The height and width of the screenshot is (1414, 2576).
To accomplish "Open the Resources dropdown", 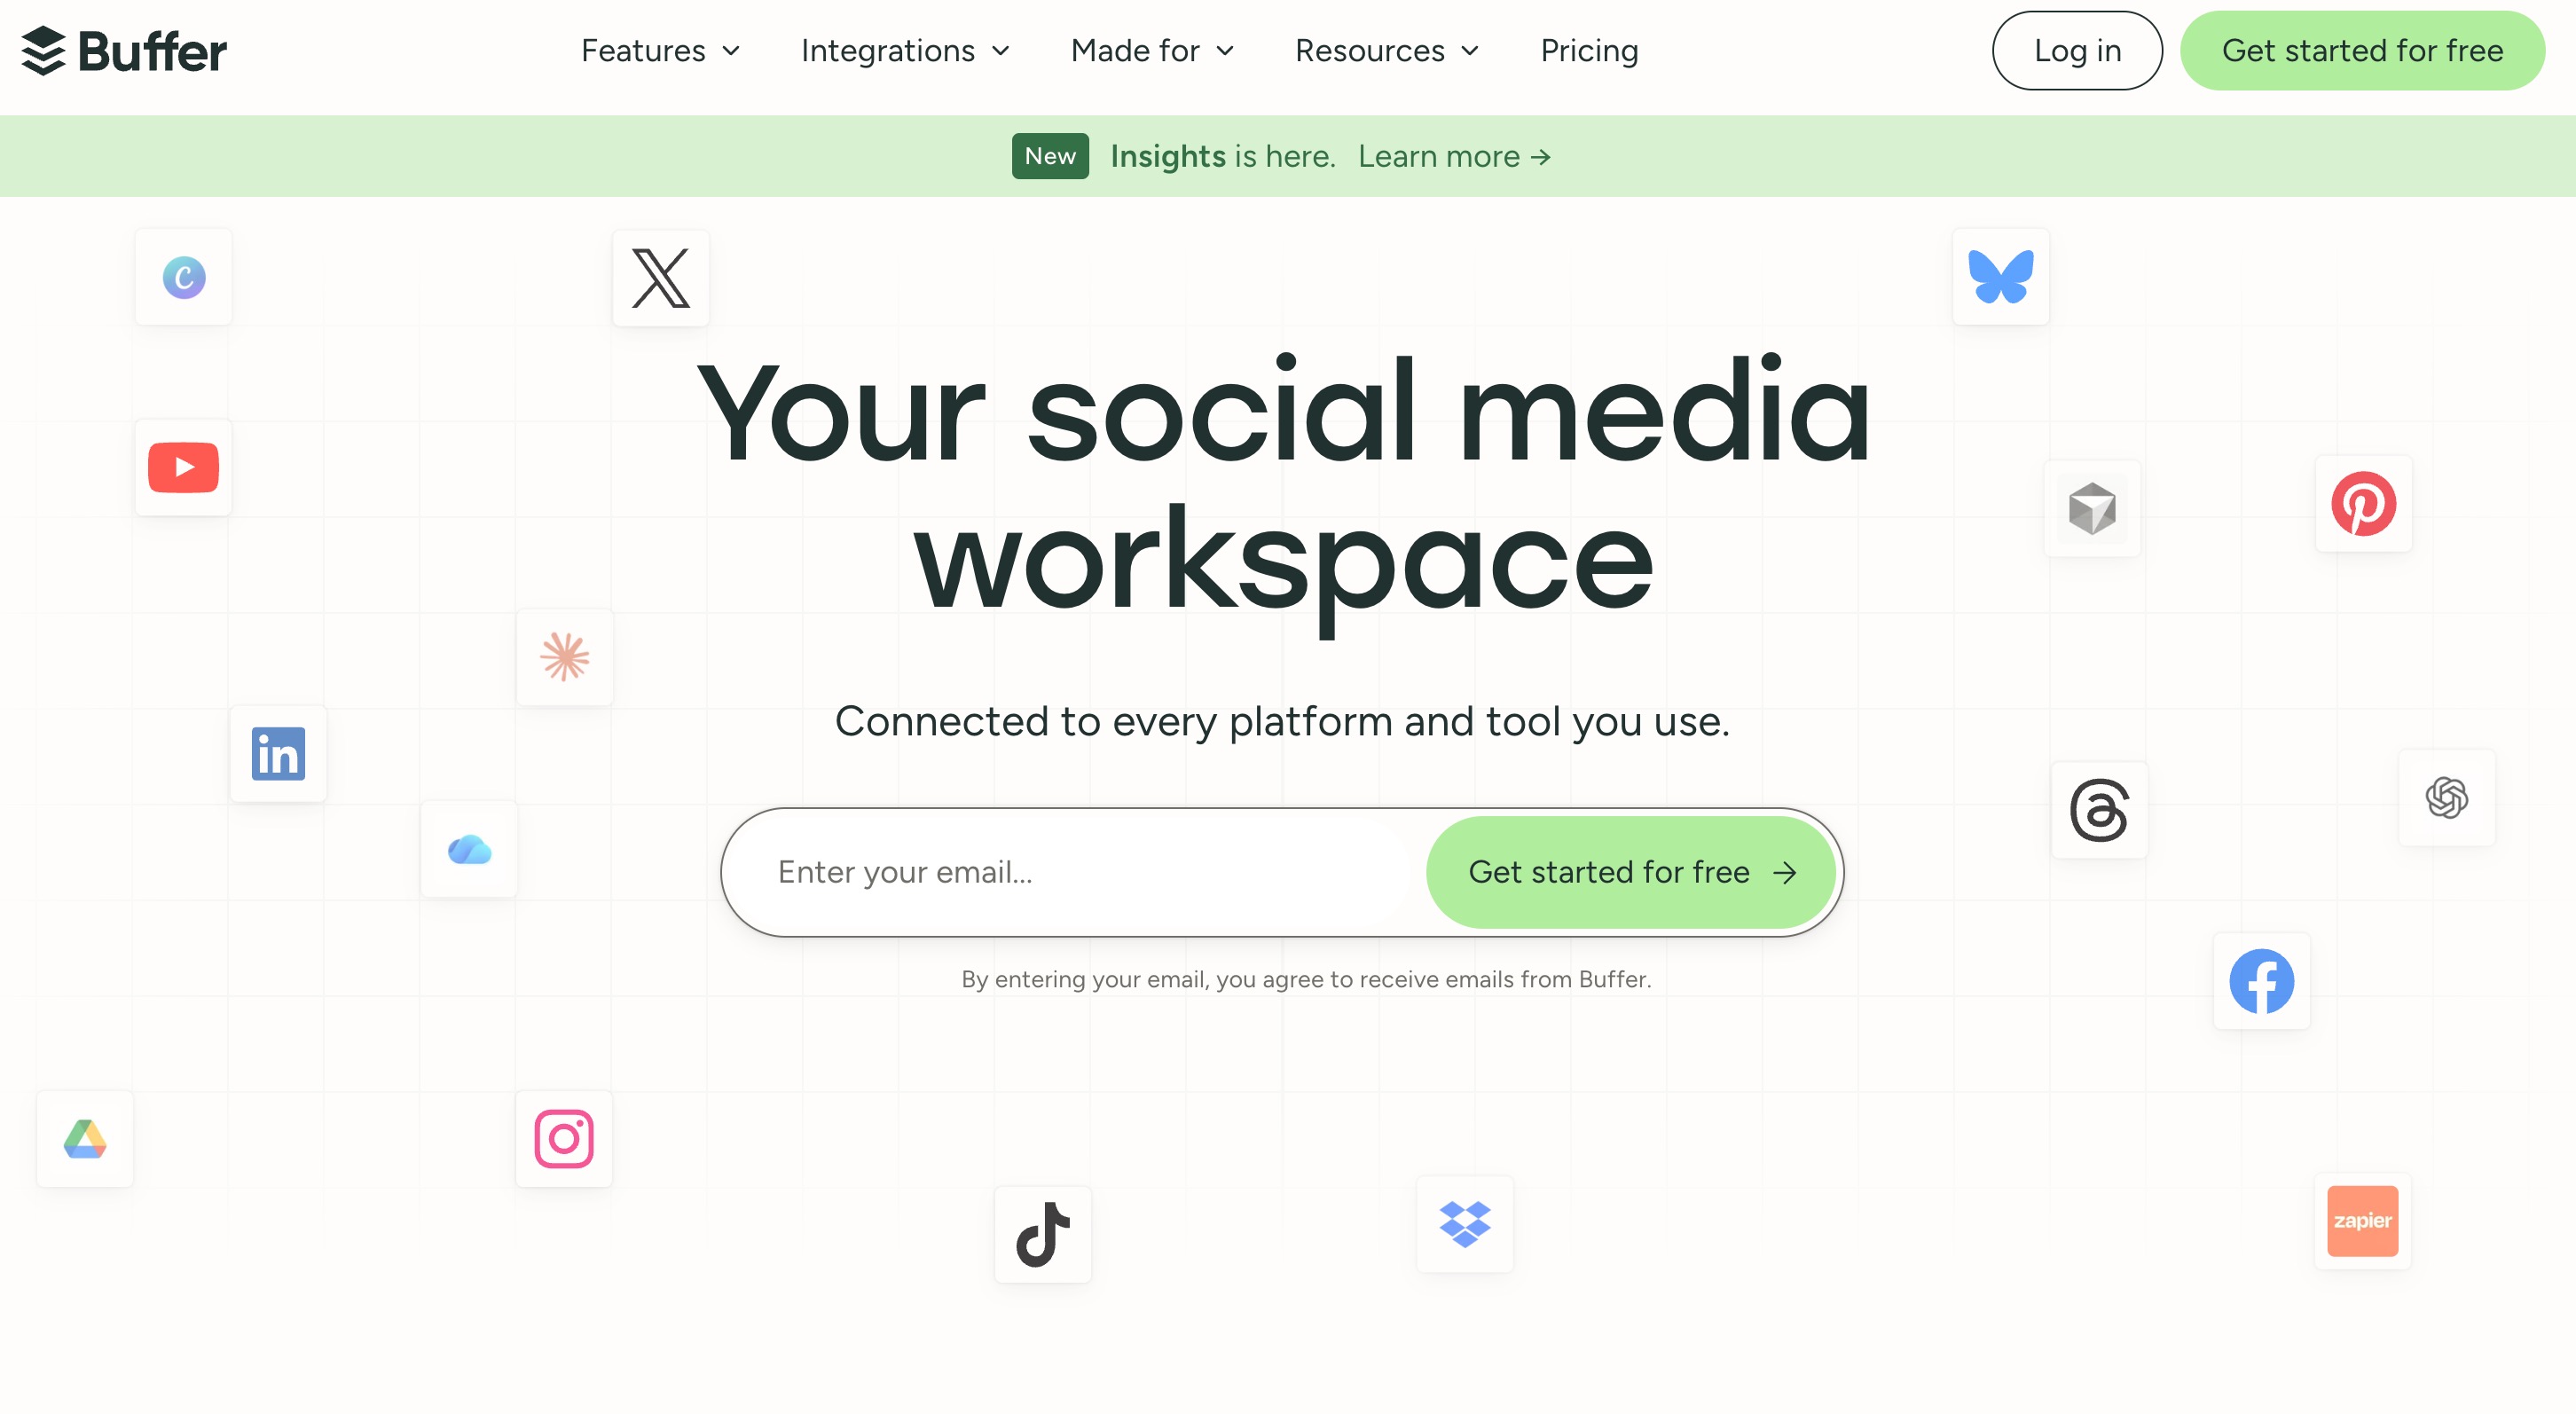I will click(1386, 51).
